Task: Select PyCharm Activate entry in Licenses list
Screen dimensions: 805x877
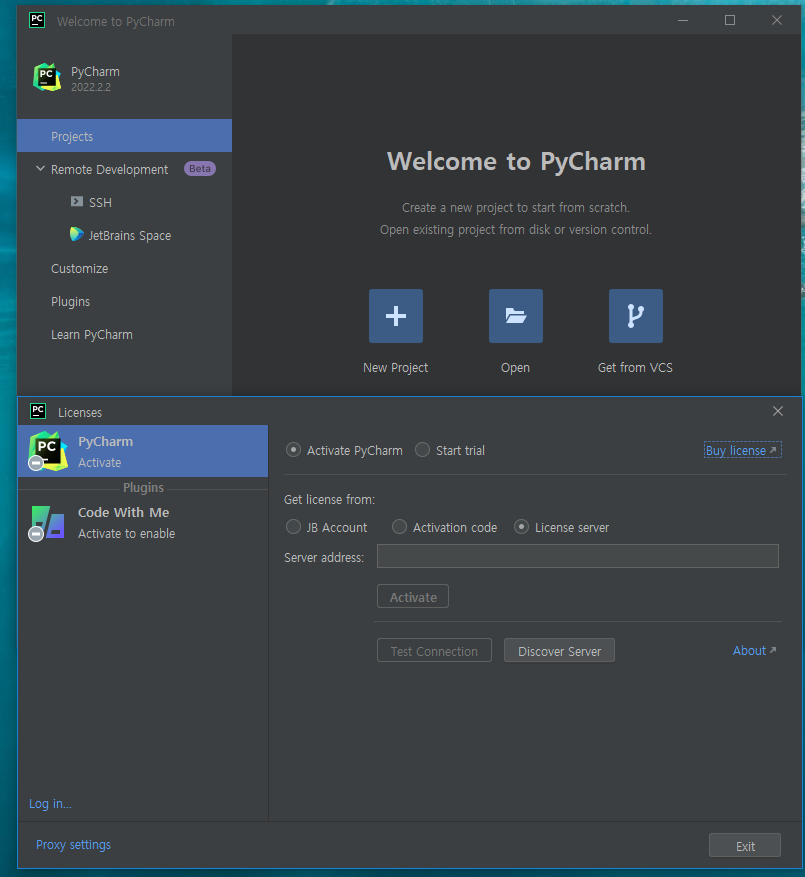Action: click(x=143, y=451)
